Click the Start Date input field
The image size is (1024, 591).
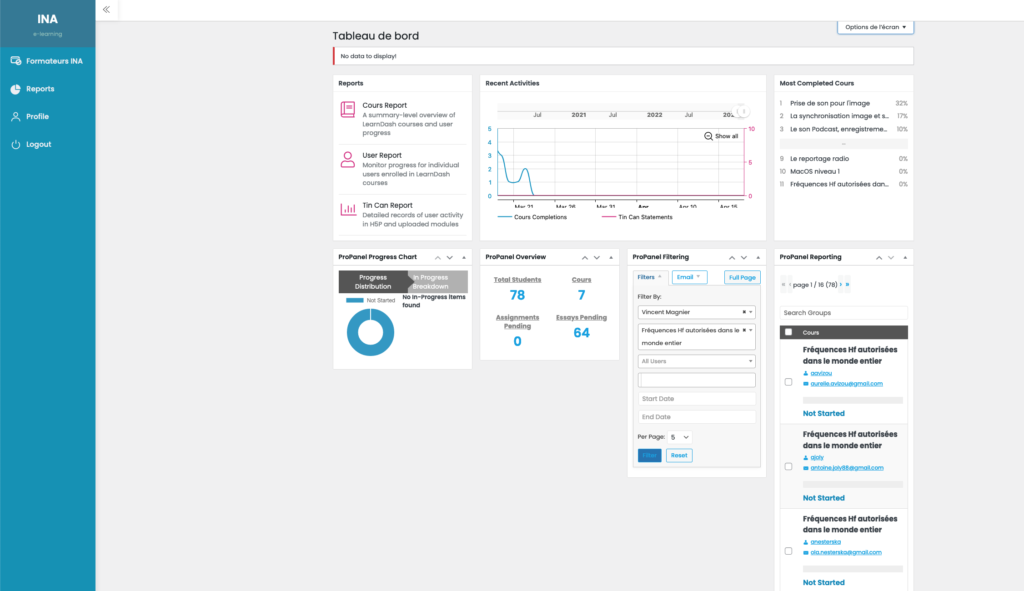696,399
